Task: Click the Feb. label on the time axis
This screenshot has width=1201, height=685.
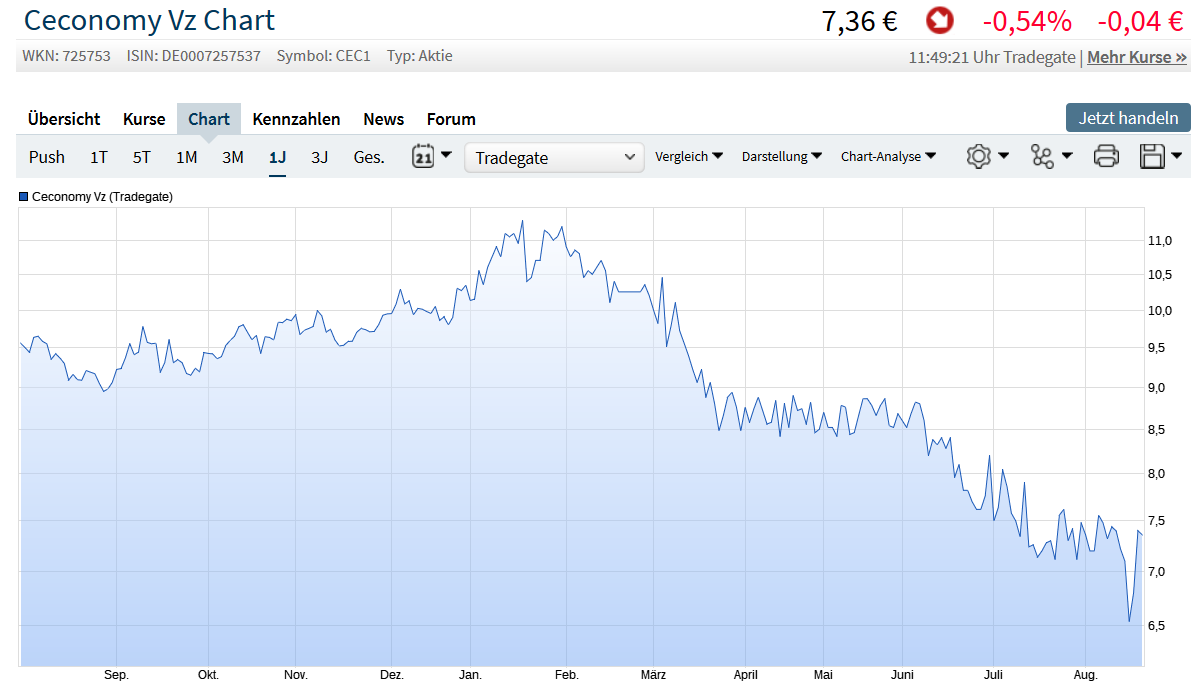Action: 567,675
